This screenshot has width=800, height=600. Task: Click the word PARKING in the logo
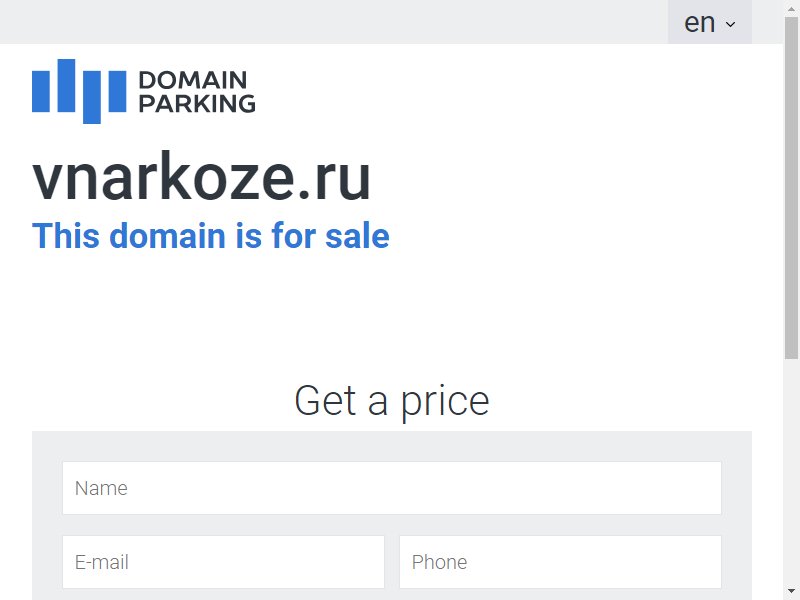pyautogui.click(x=197, y=104)
